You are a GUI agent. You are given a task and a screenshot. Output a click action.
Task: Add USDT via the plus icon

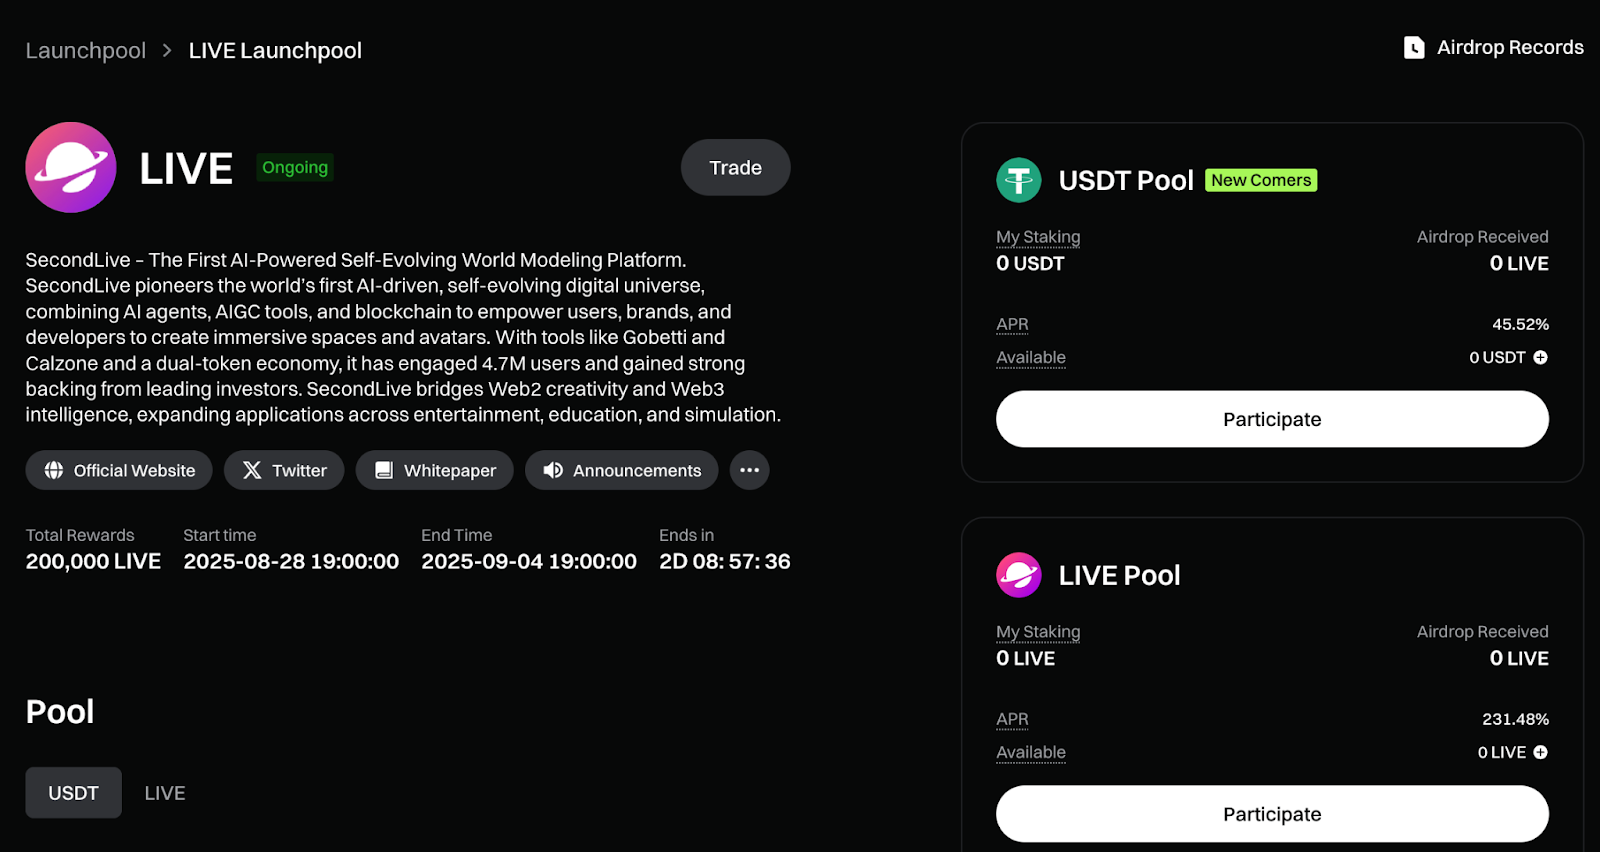coord(1540,357)
